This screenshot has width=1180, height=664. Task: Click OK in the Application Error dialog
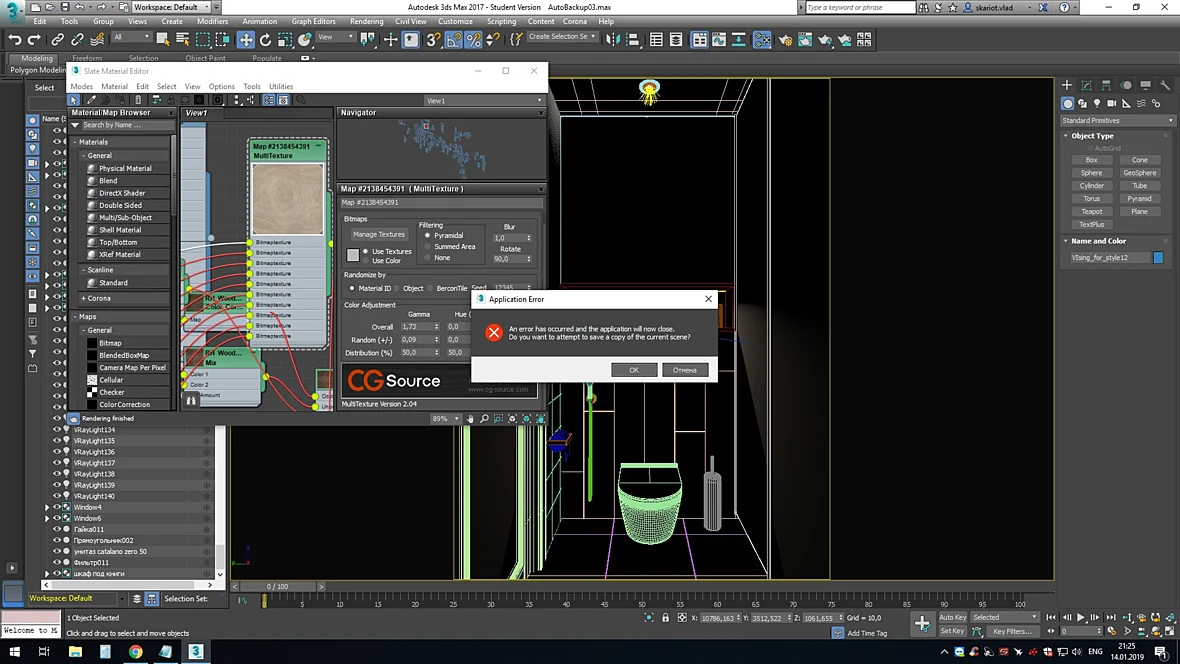coord(634,370)
